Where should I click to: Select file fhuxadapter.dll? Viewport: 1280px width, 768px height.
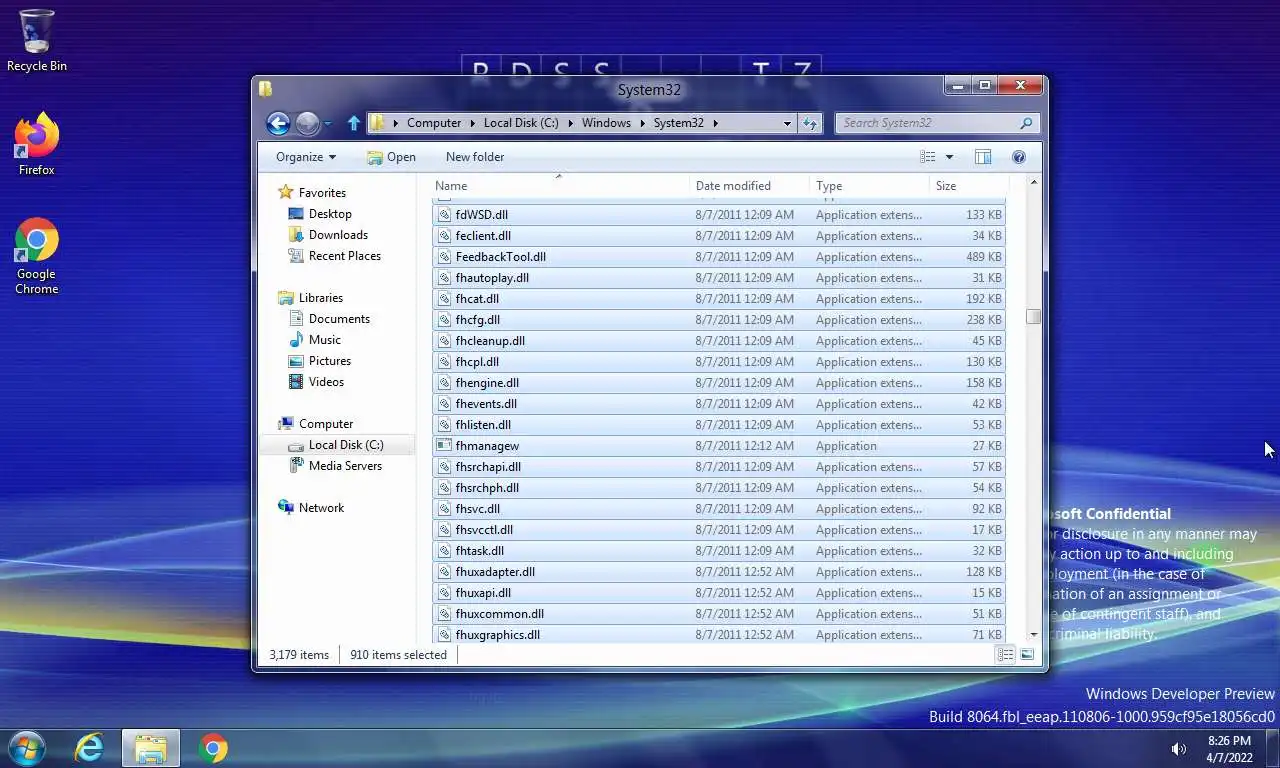point(719,572)
